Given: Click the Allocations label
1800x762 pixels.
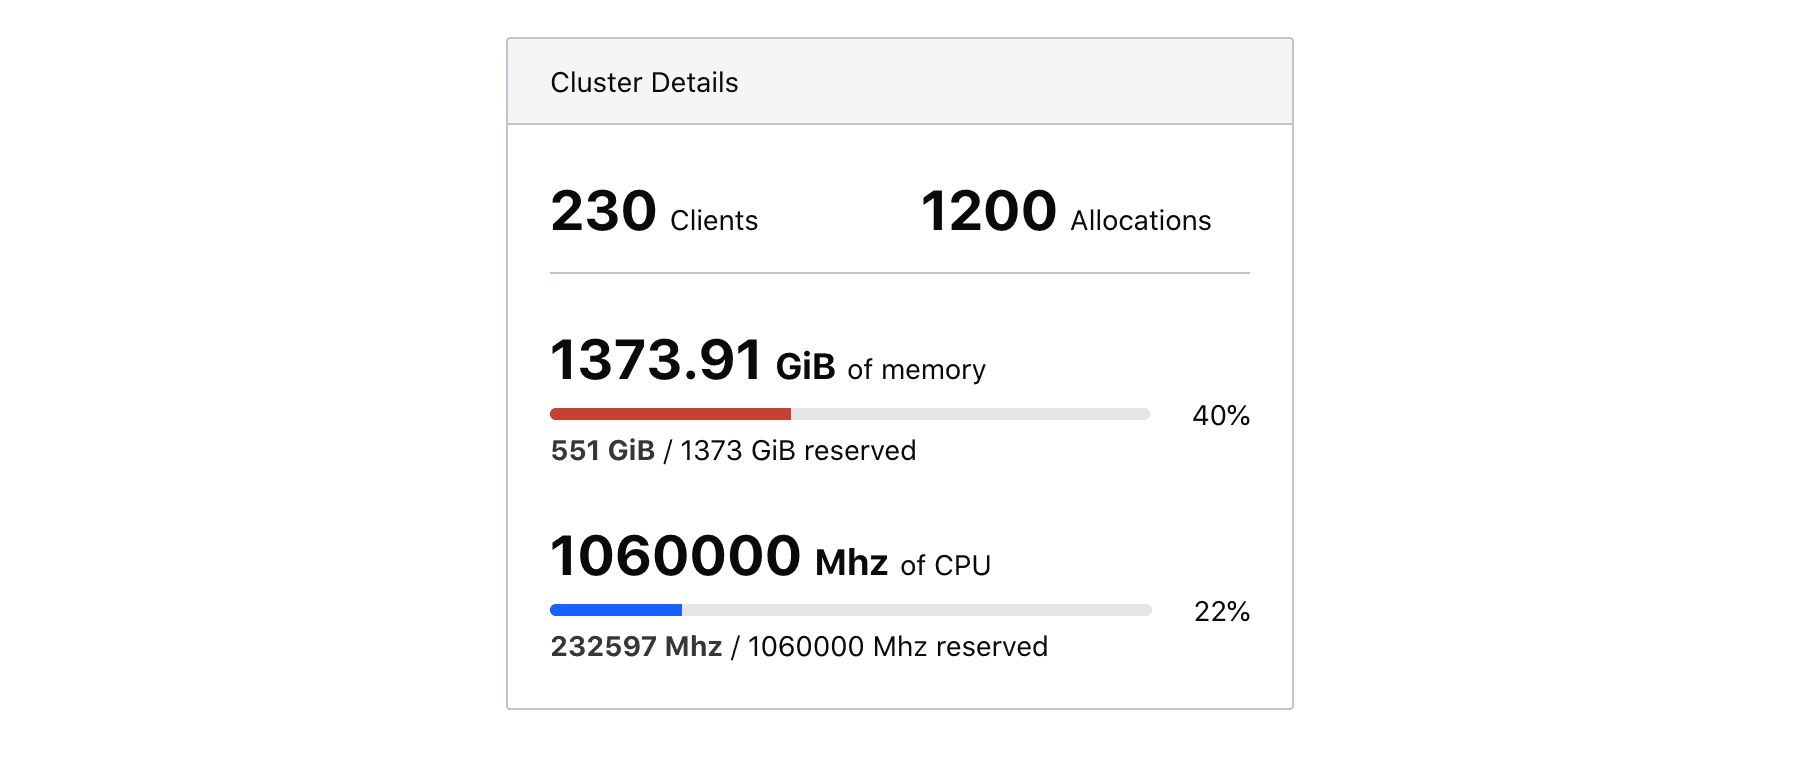Looking at the screenshot, I should pyautogui.click(x=1141, y=220).
